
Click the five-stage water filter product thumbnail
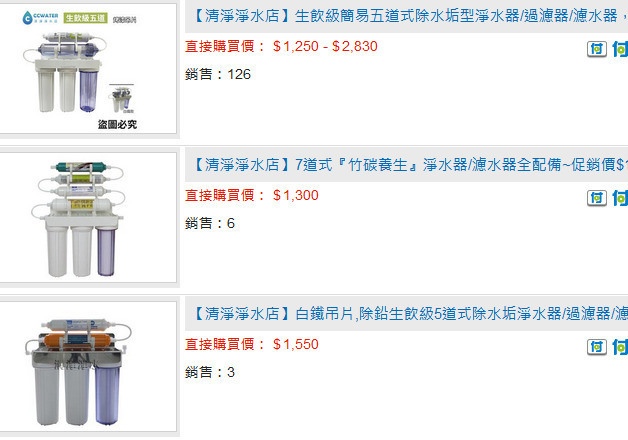click(88, 68)
